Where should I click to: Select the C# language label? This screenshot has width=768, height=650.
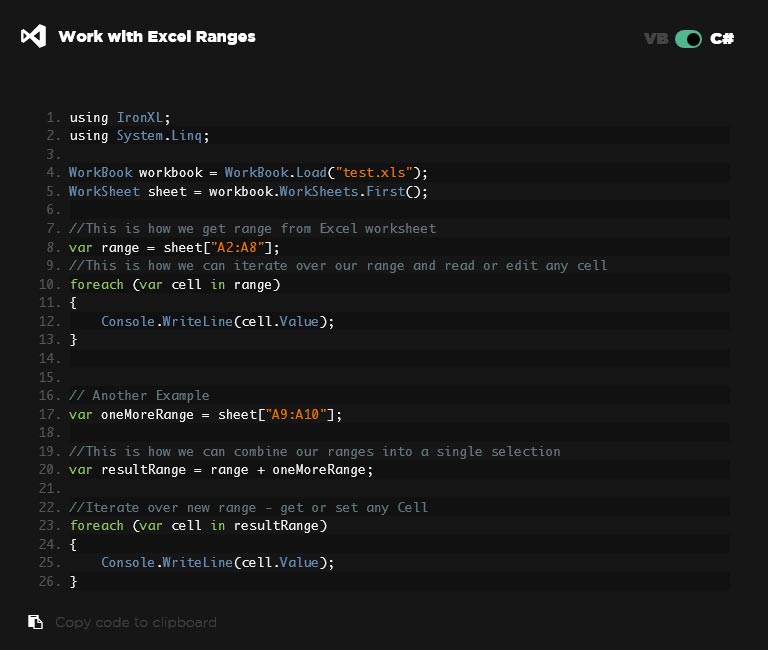(722, 39)
